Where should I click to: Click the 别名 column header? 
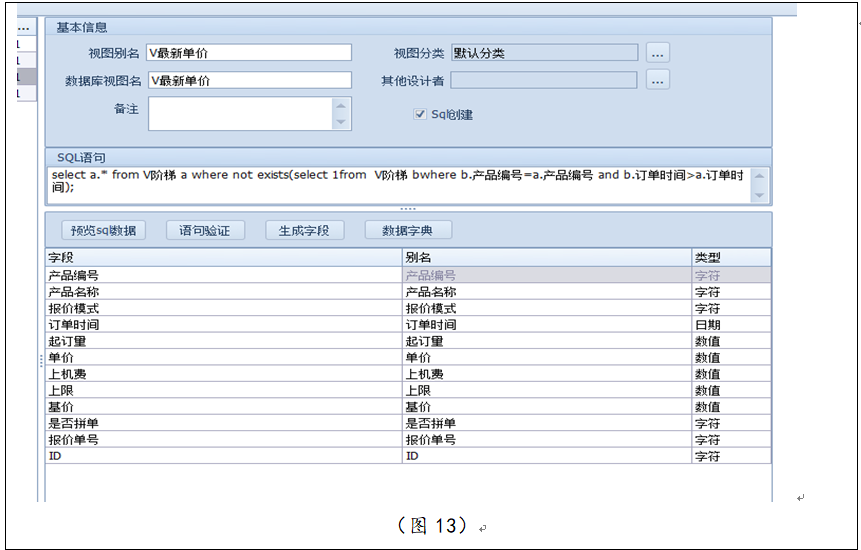click(x=546, y=258)
